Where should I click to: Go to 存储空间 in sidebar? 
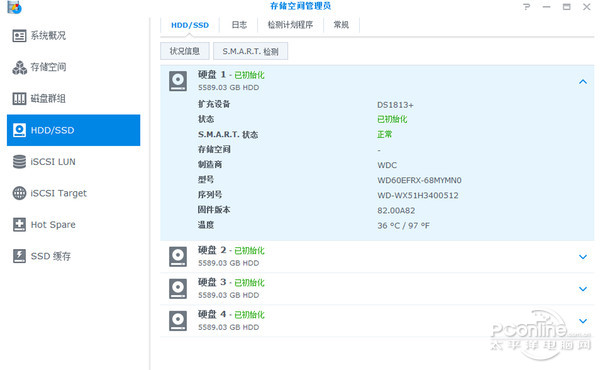[x=48, y=67]
